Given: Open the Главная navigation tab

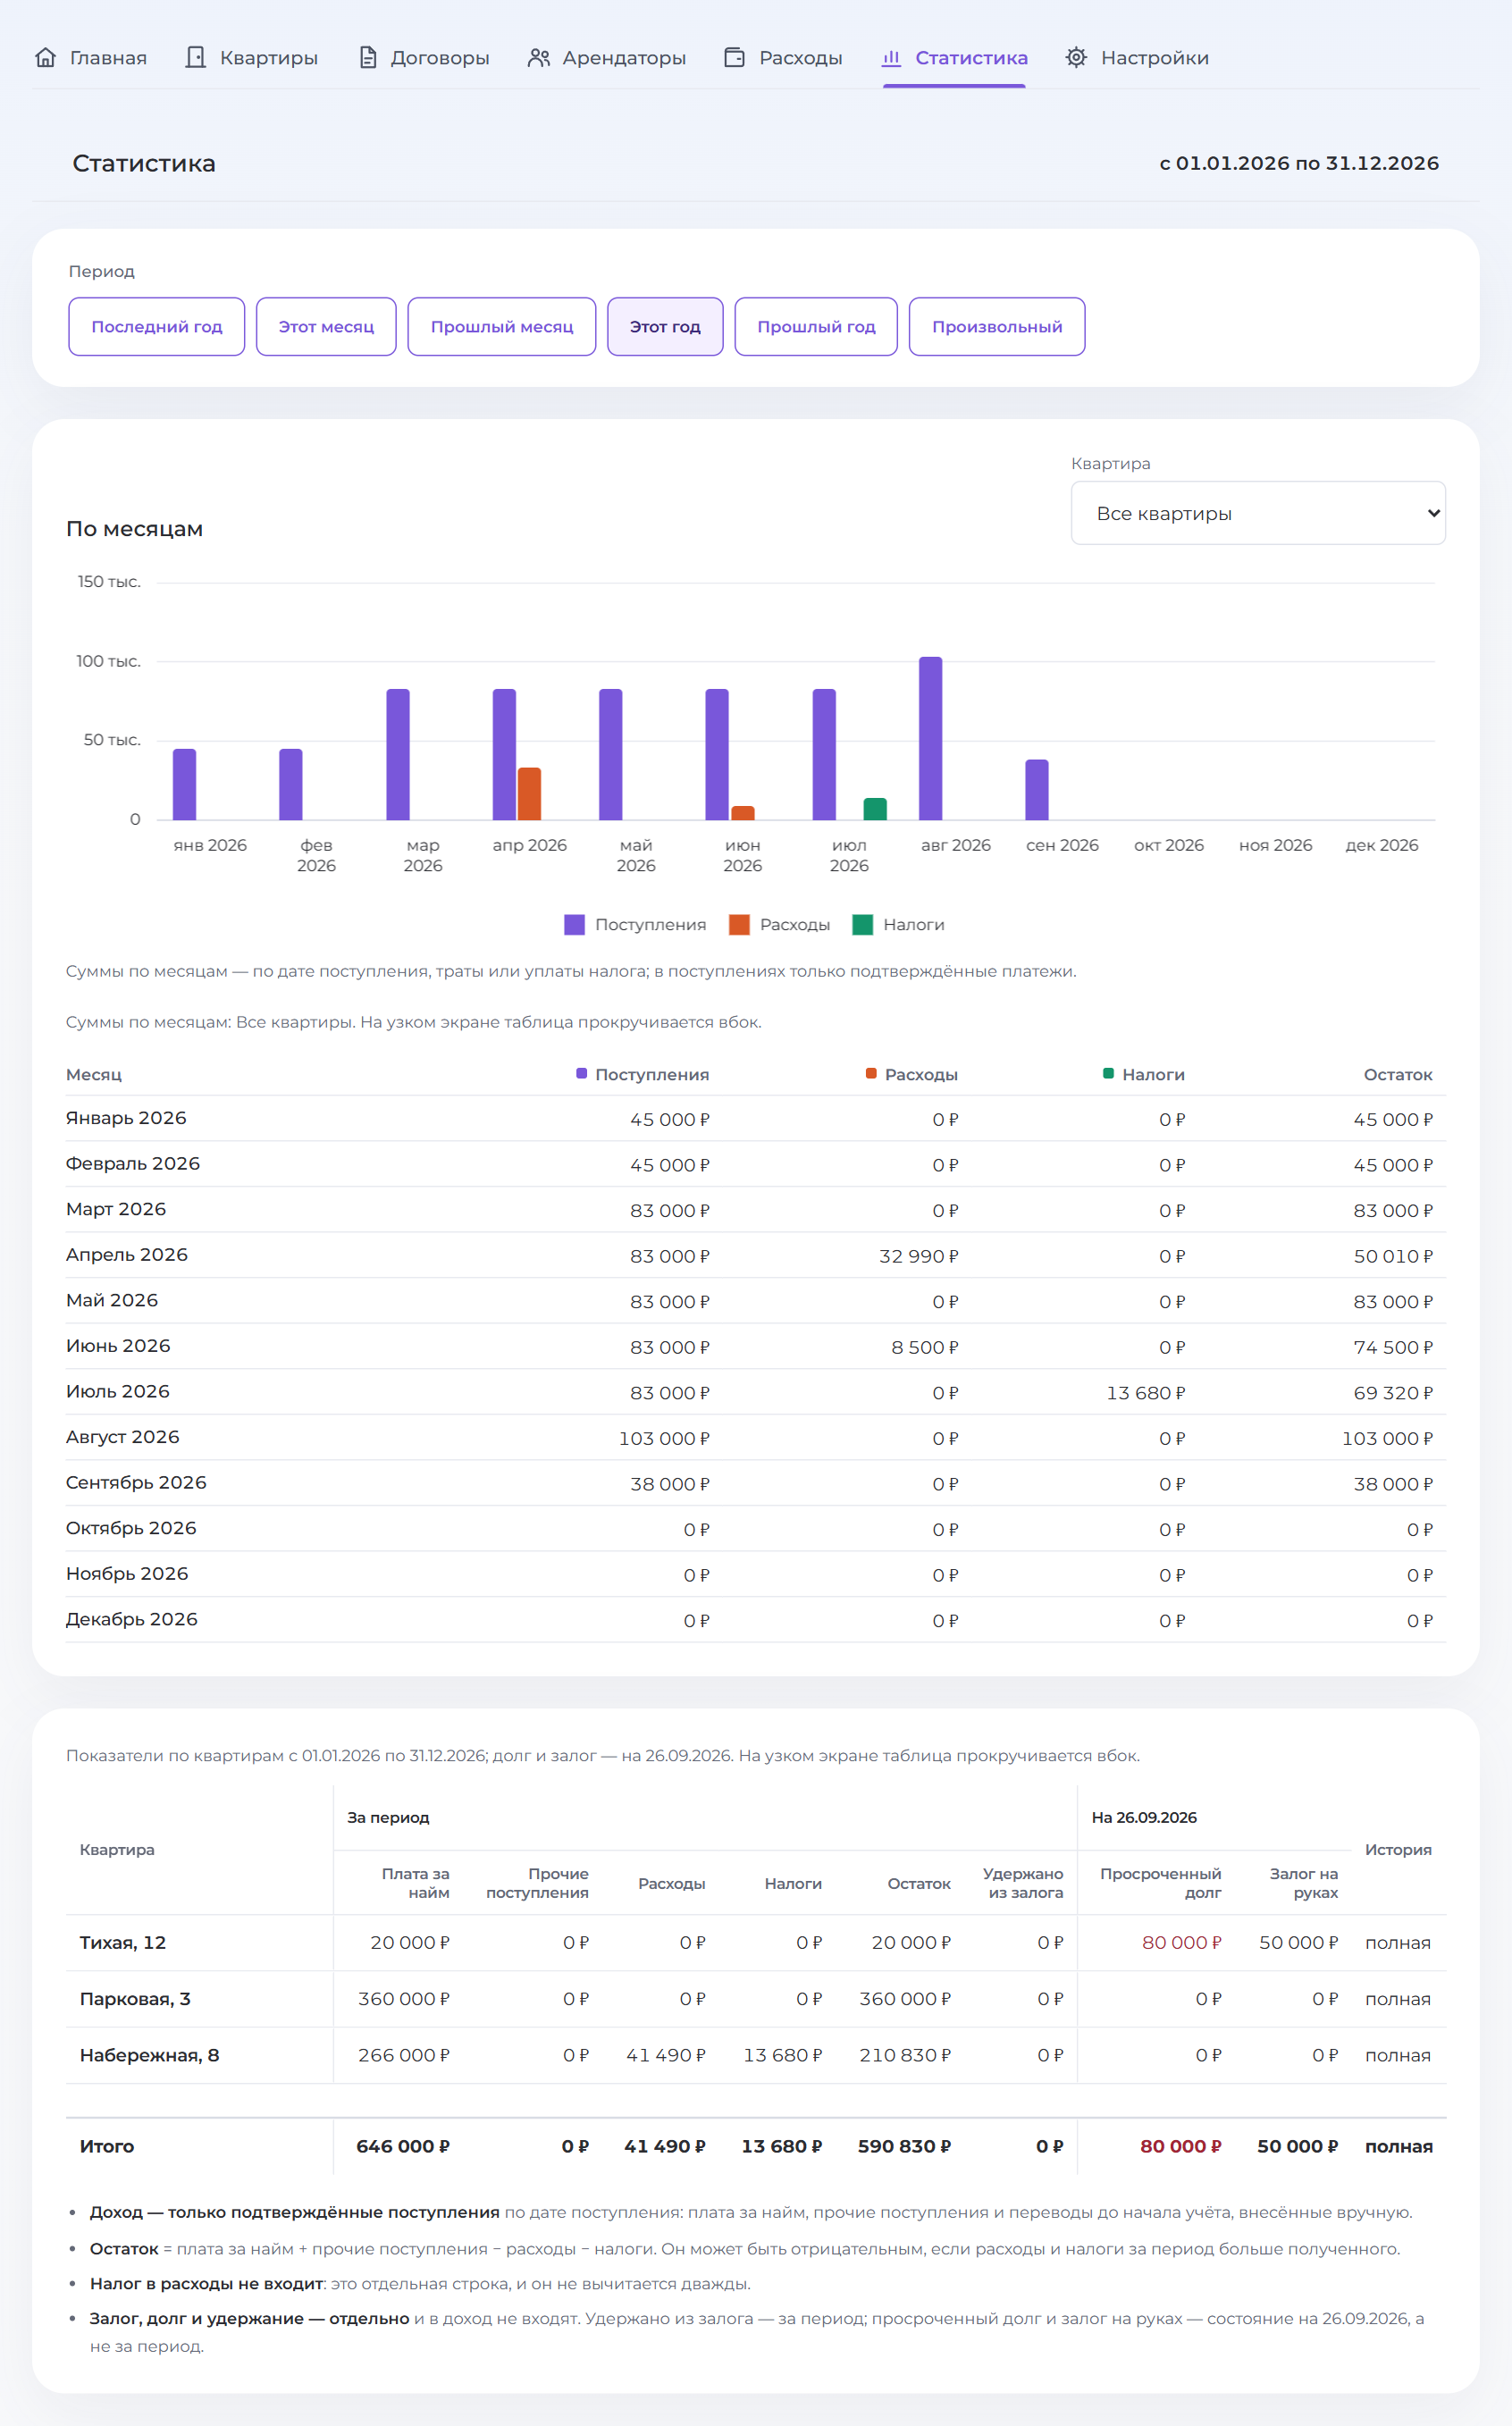Looking at the screenshot, I should click(90, 58).
